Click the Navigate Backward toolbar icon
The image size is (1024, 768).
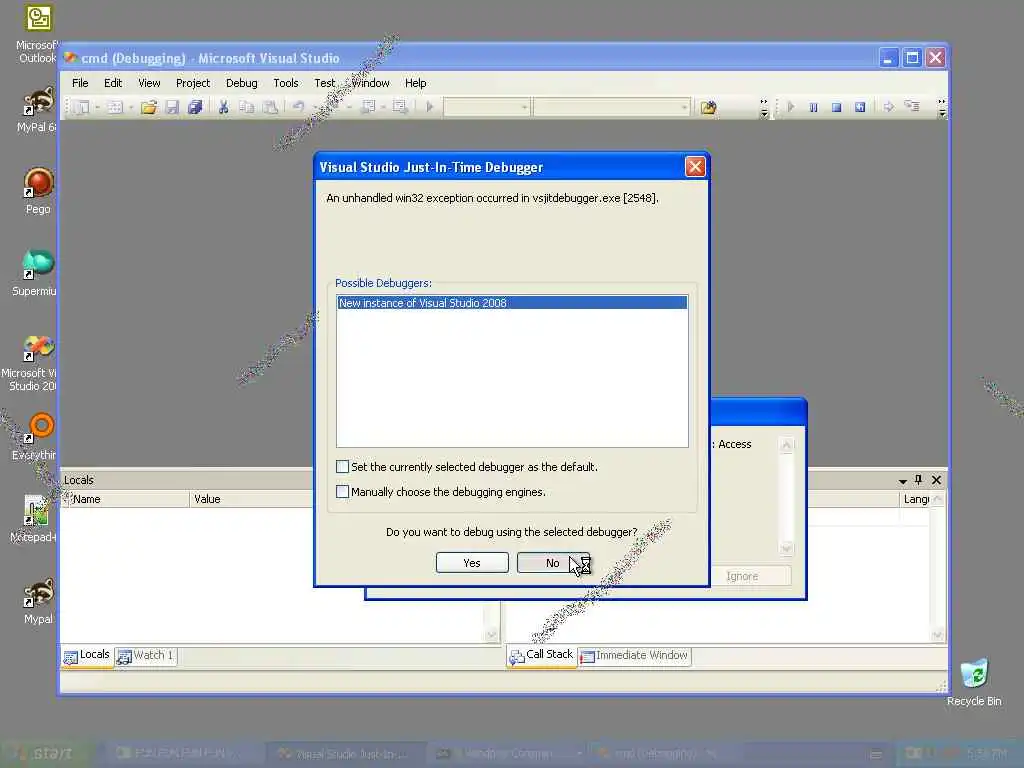coord(368,107)
